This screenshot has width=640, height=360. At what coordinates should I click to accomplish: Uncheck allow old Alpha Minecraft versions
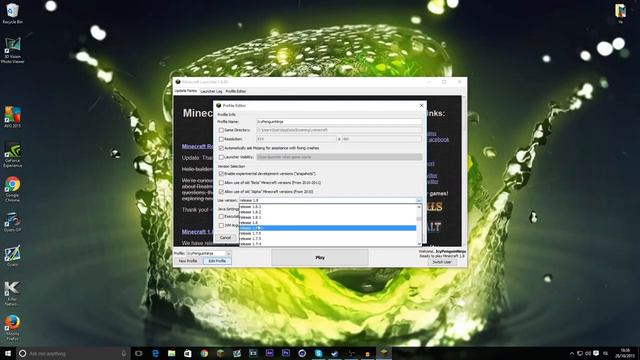click(221, 192)
